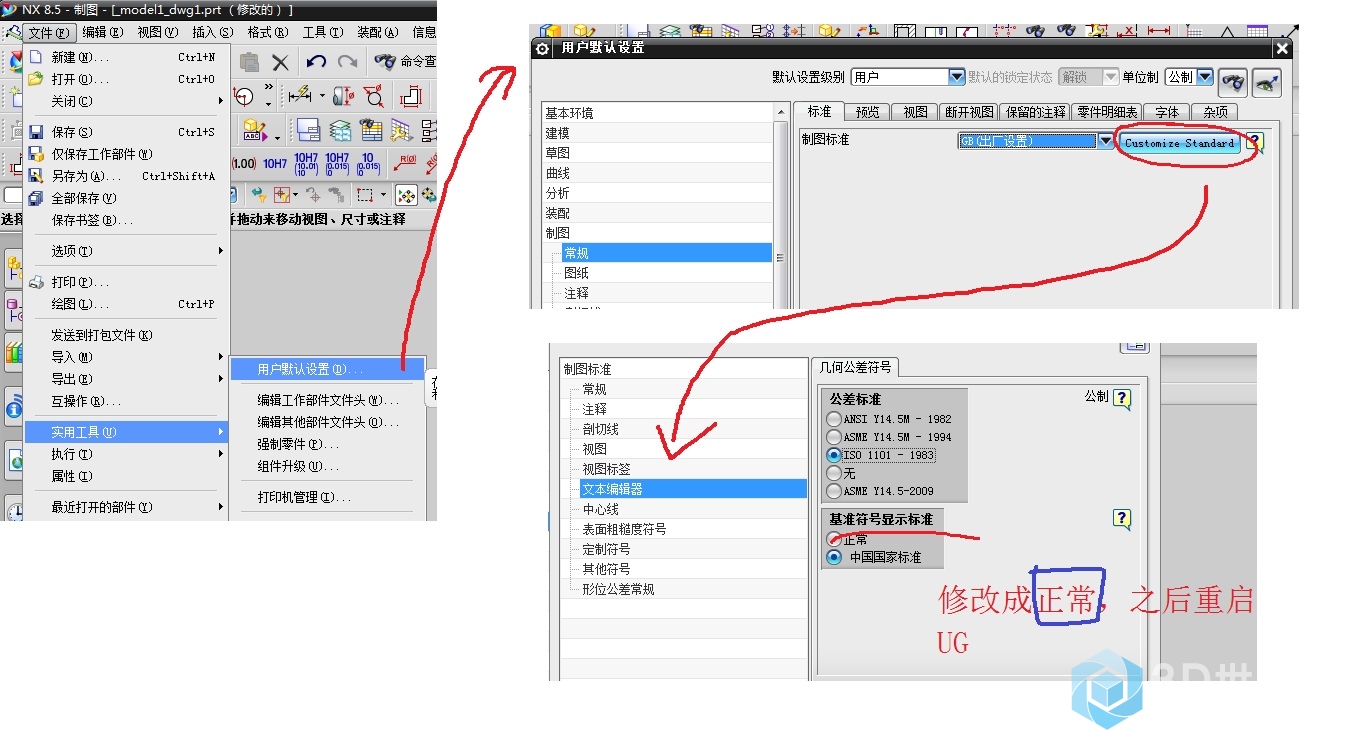1354x743 pixels.
Task: Expand the 导入(M) submenu
Action: [x=221, y=357]
